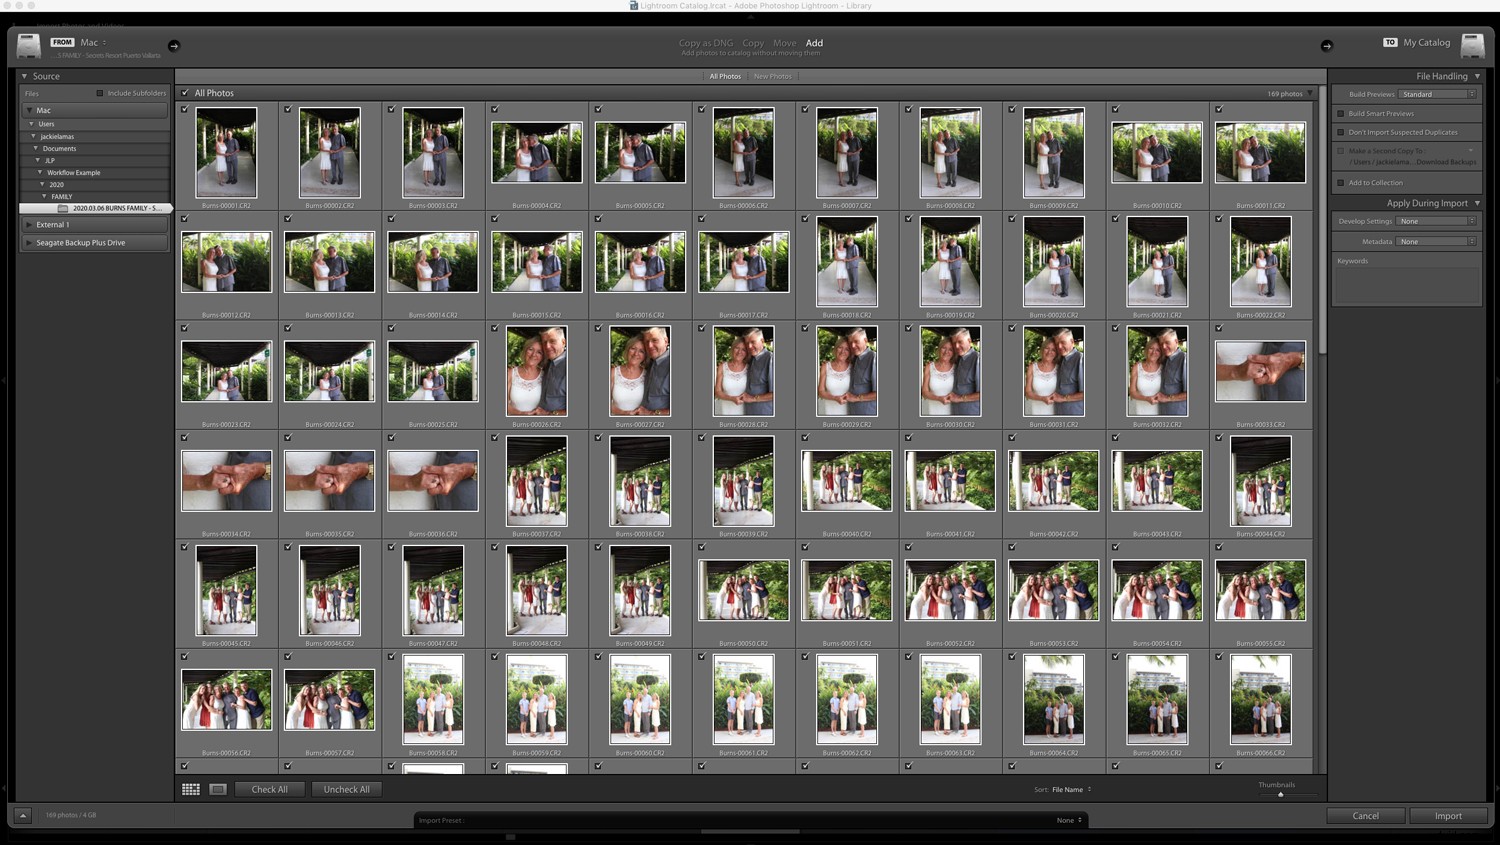The image size is (1500, 845).
Task: Switch to loupe view icon
Action: [217, 789]
